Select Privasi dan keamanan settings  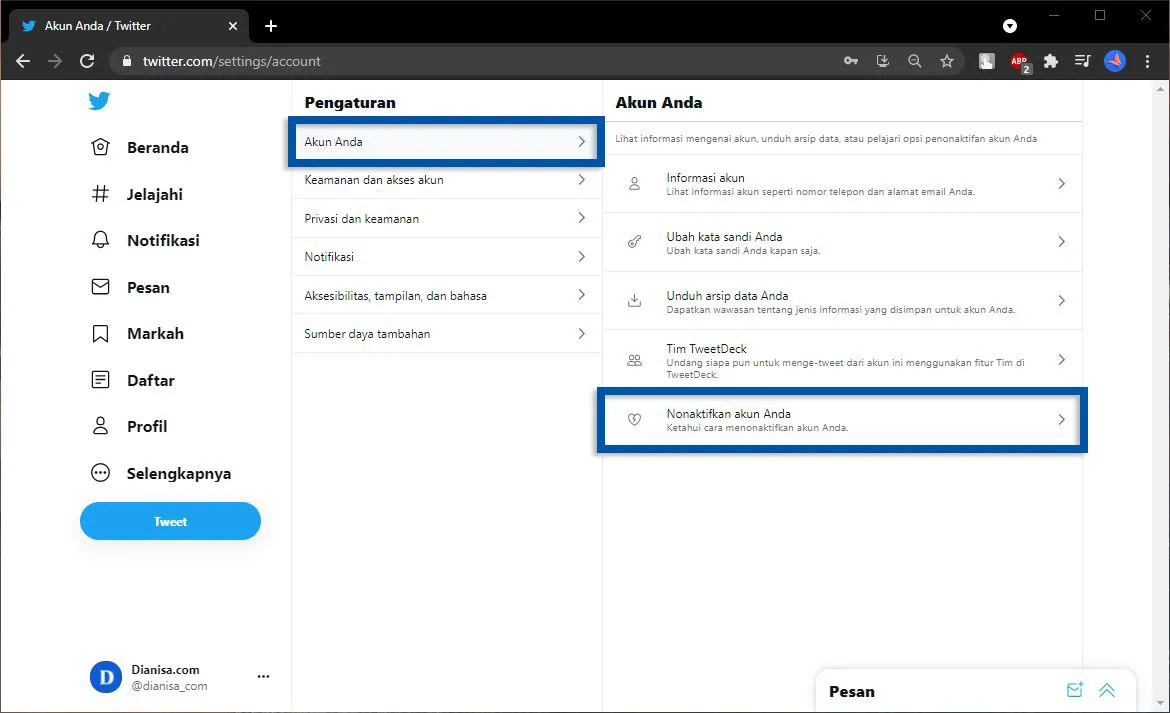click(445, 218)
